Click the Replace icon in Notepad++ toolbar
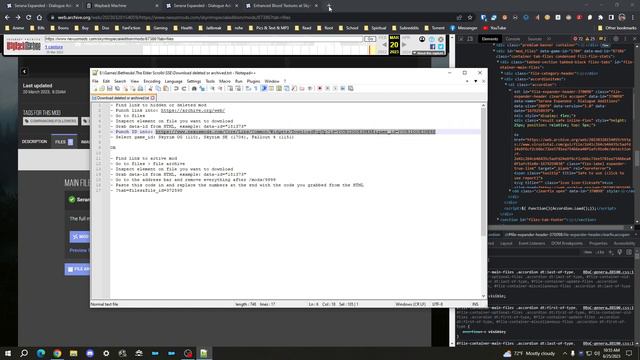 tap(202, 88)
